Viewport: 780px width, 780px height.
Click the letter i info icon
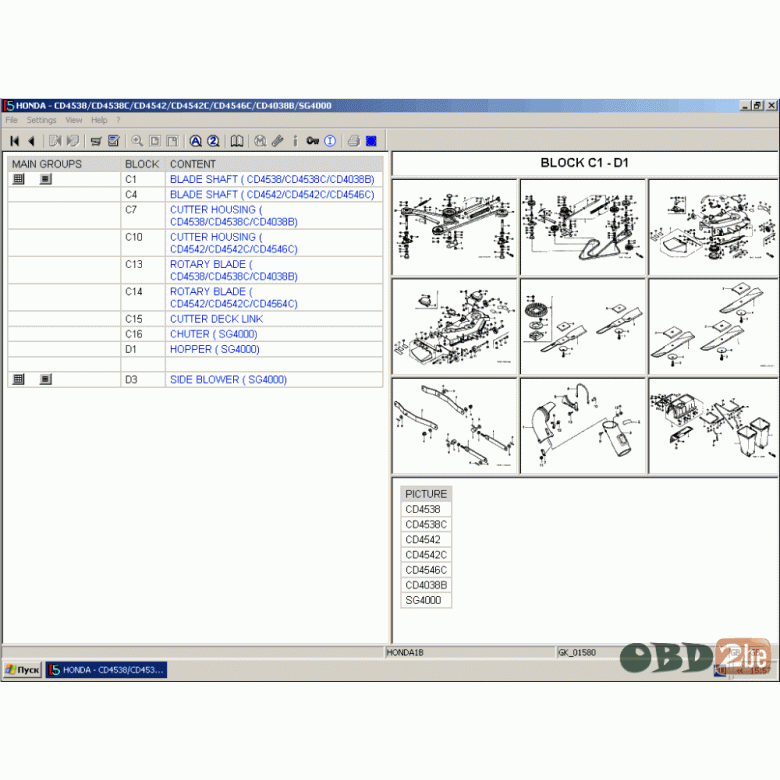tap(295, 141)
